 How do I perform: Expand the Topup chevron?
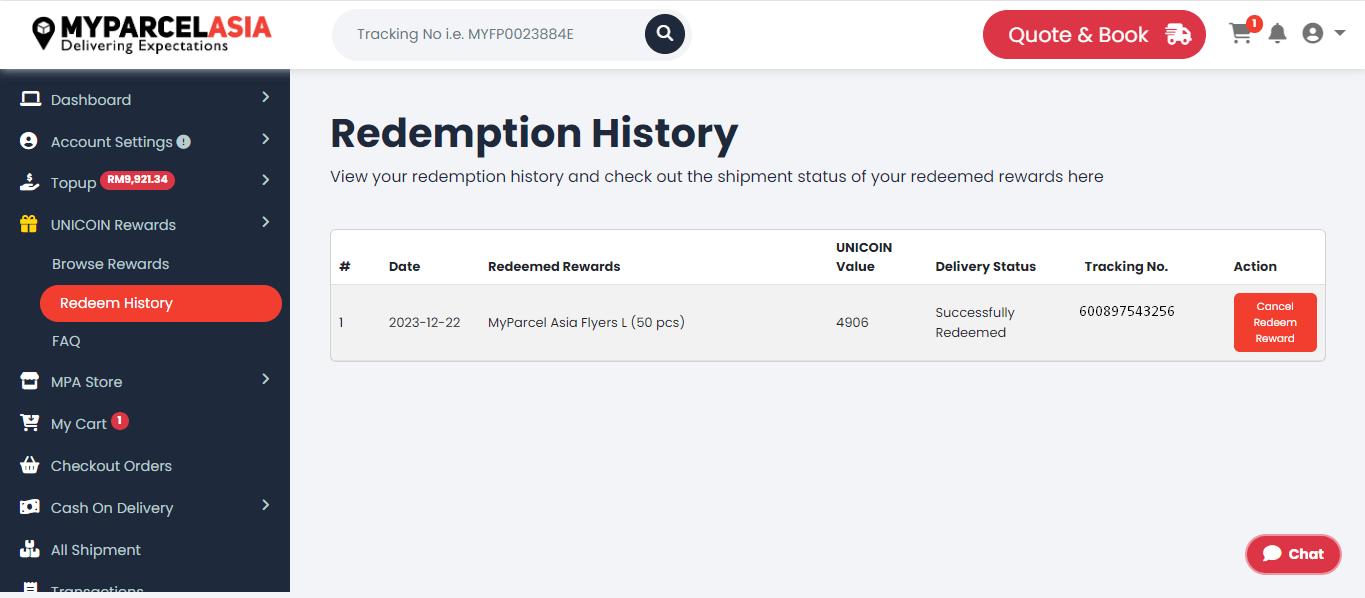(x=265, y=180)
